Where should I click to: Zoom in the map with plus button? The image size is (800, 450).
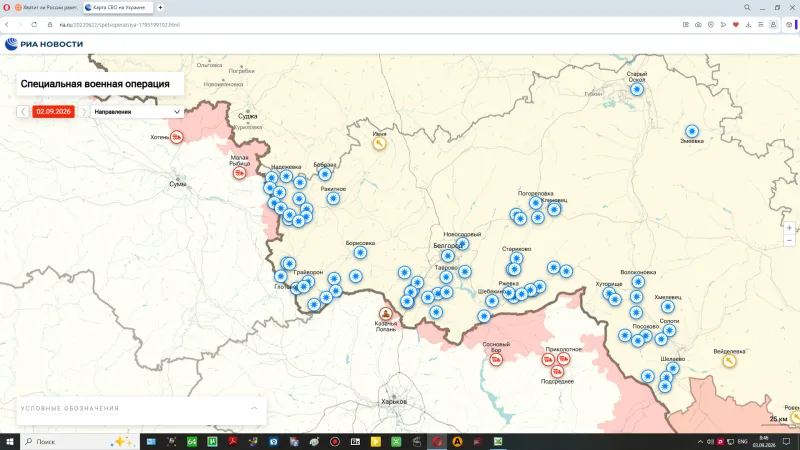pyautogui.click(x=789, y=228)
